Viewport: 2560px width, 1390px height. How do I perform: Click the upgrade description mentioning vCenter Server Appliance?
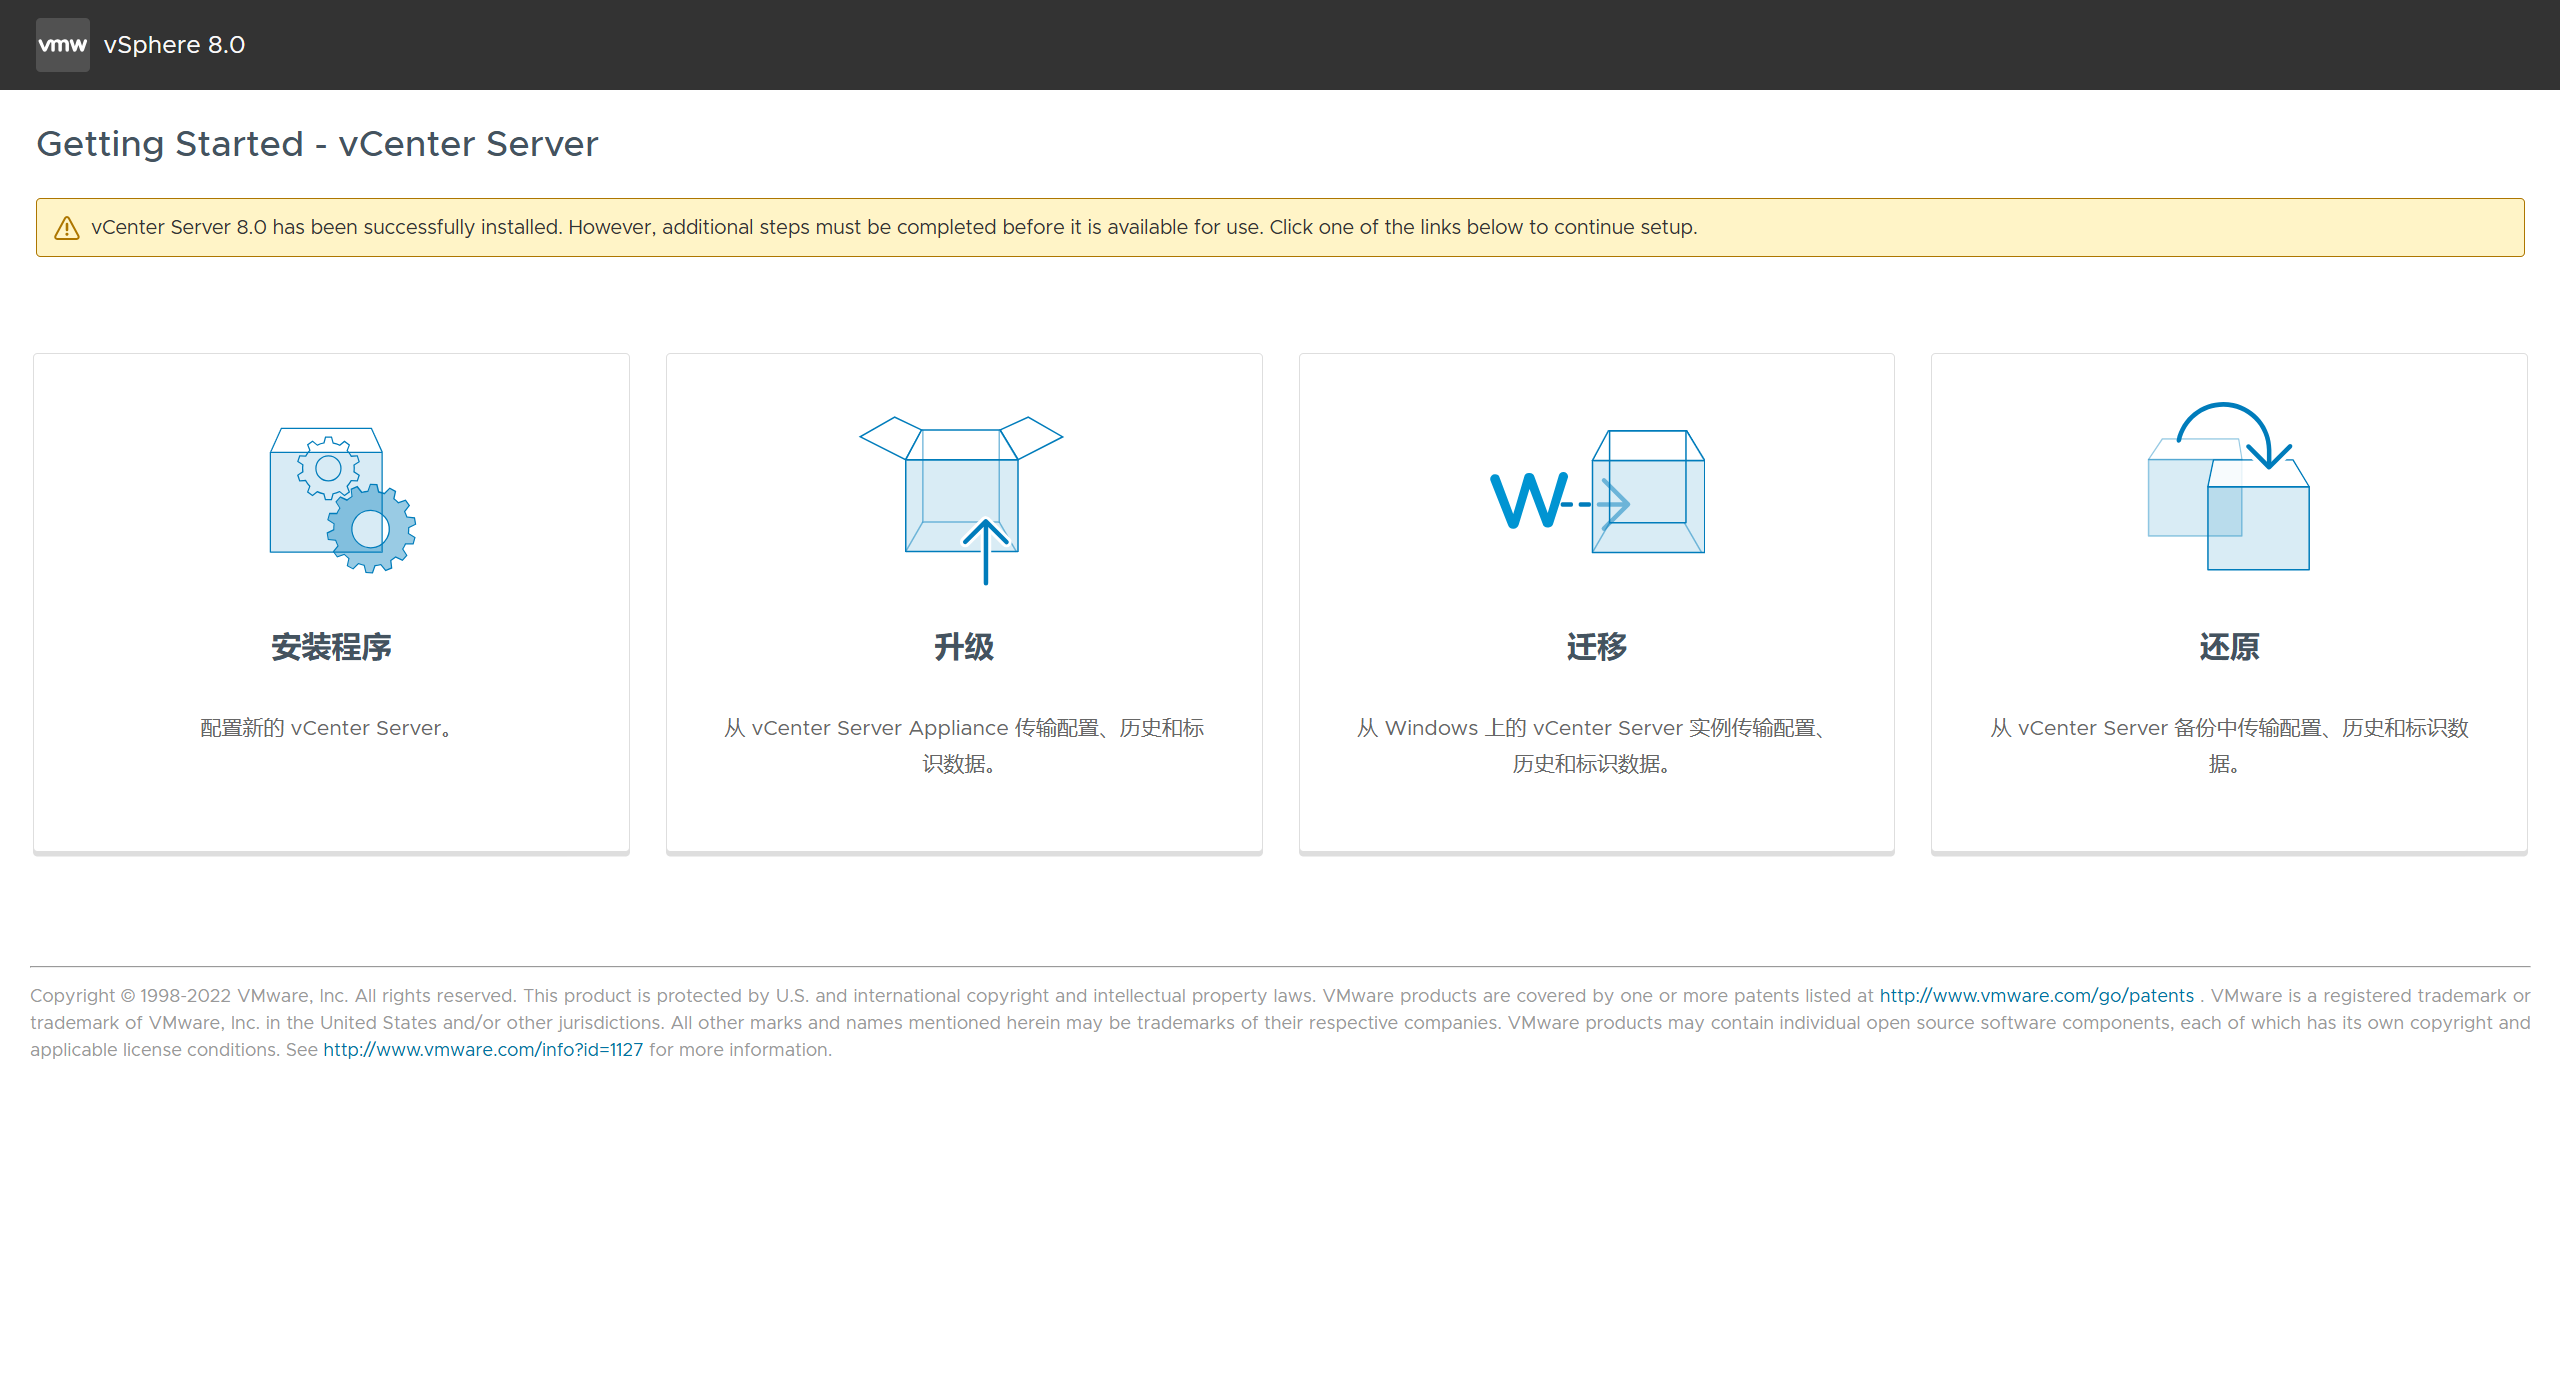click(x=964, y=746)
